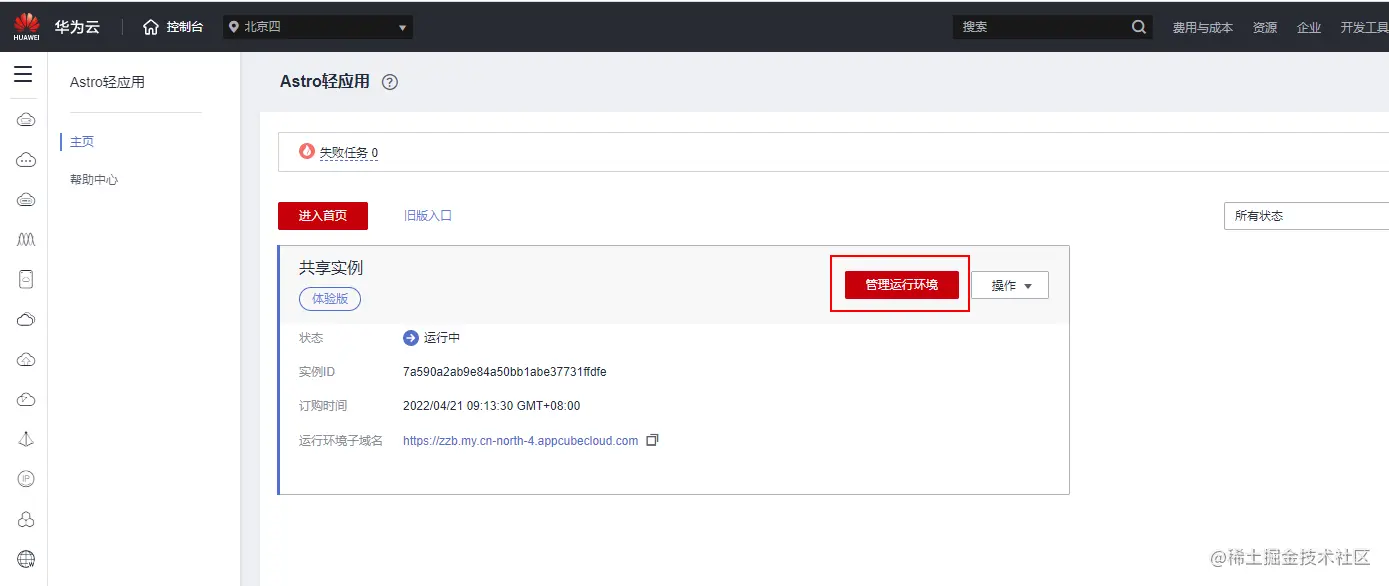Click the 进入首页 red button
This screenshot has height=586, width=1389.
pos(323,216)
